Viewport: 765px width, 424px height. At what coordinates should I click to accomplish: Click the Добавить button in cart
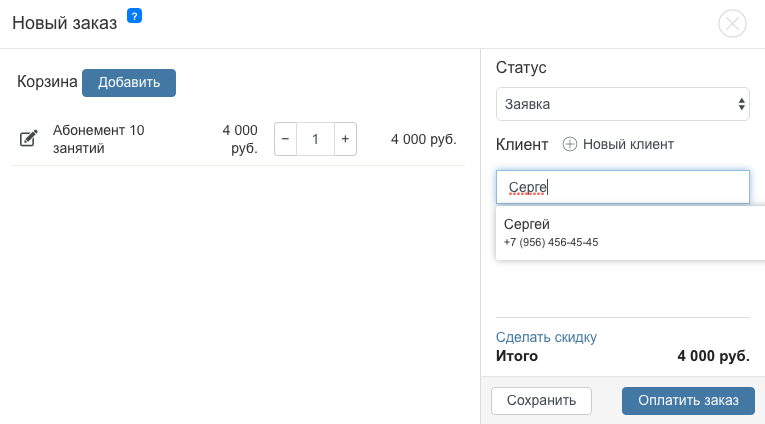click(x=129, y=83)
